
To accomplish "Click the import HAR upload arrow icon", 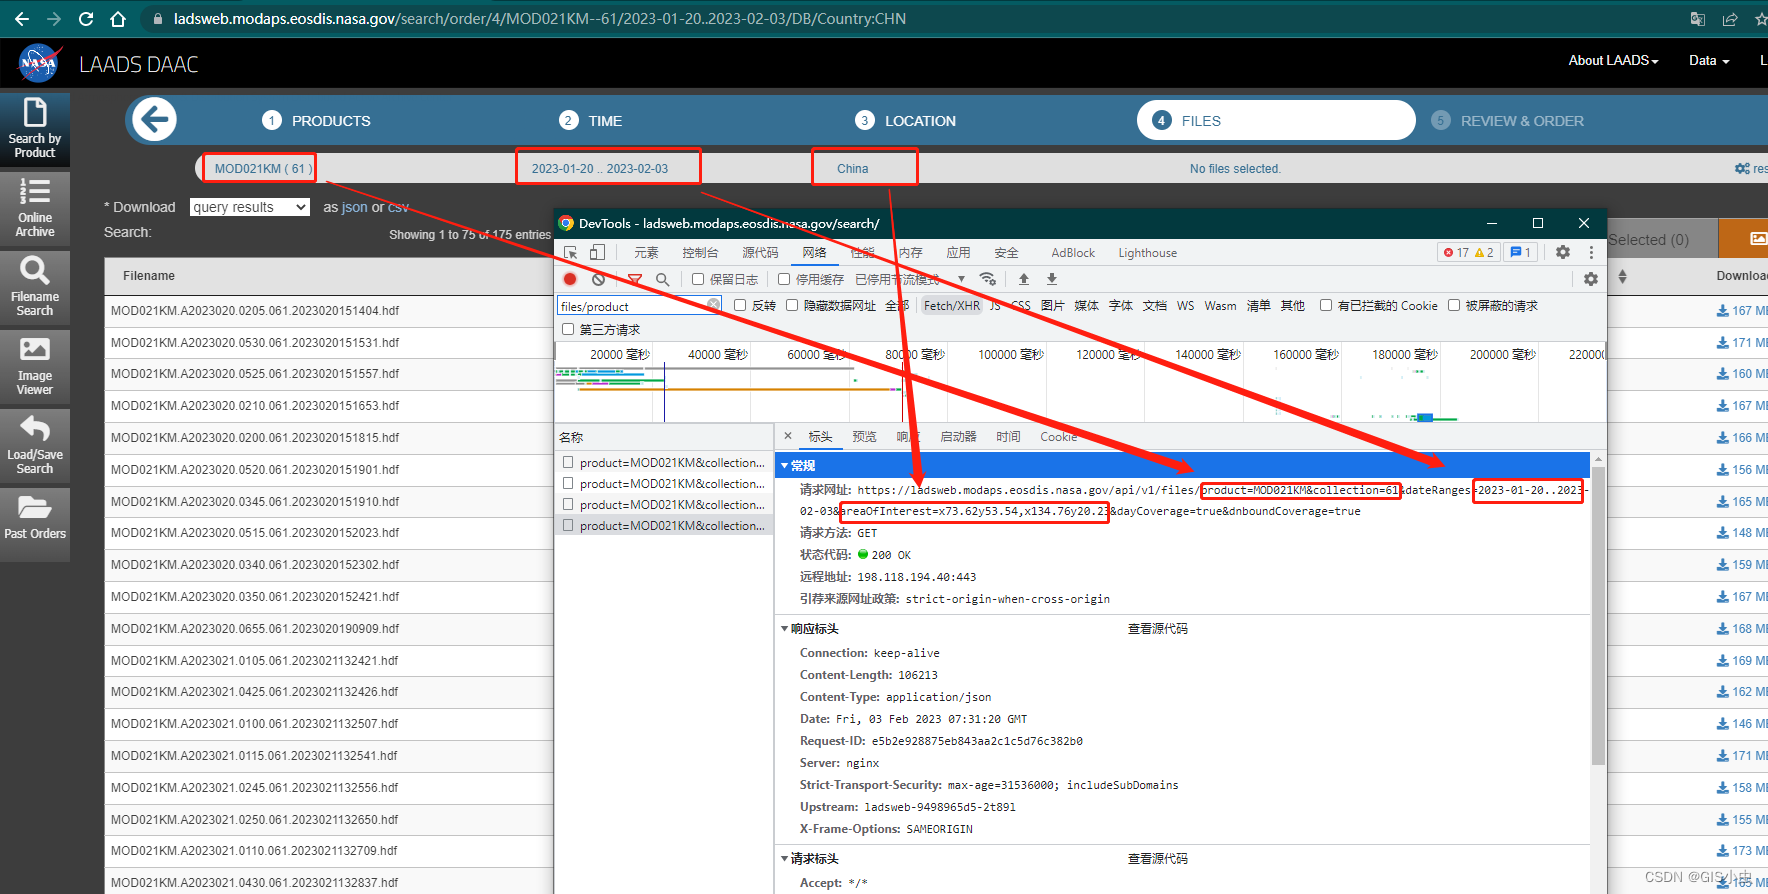I will coord(1024,279).
